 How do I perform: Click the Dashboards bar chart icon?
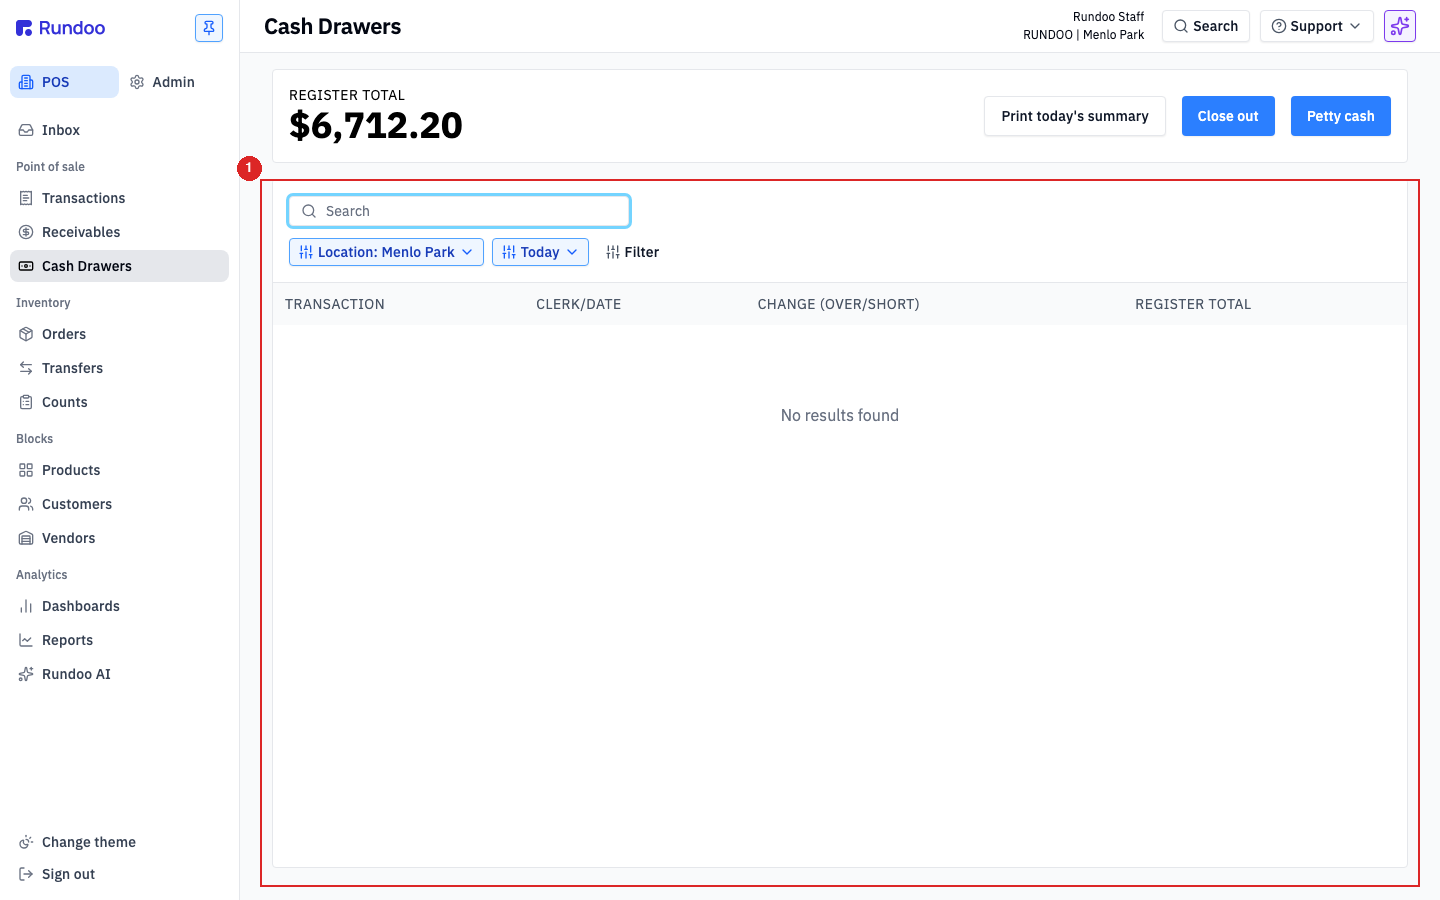click(26, 606)
